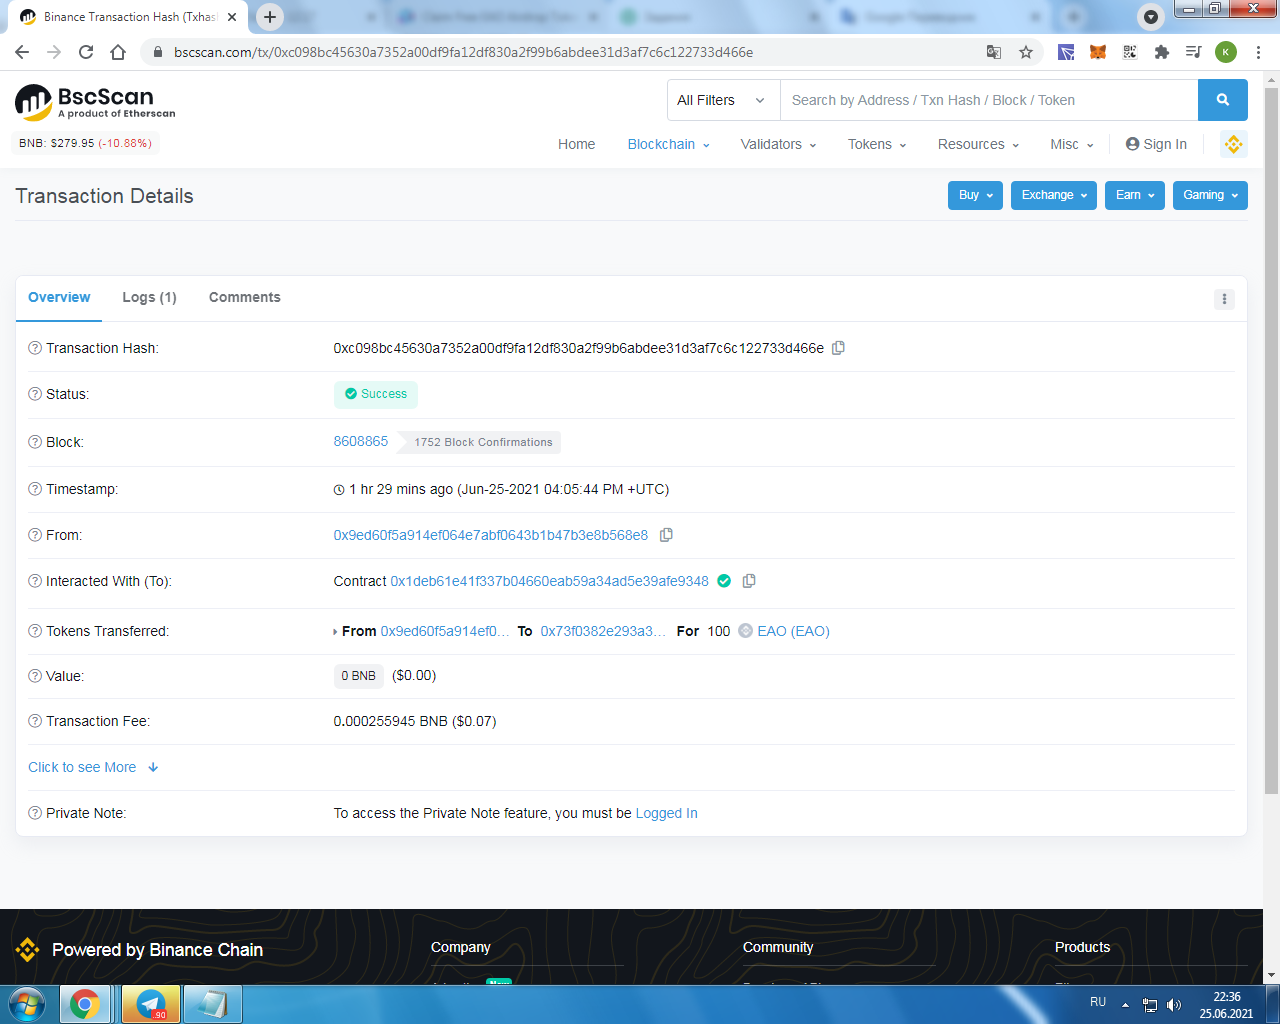1280x1024 pixels.
Task: Open the Binance chain selector icon
Action: (x=1233, y=144)
